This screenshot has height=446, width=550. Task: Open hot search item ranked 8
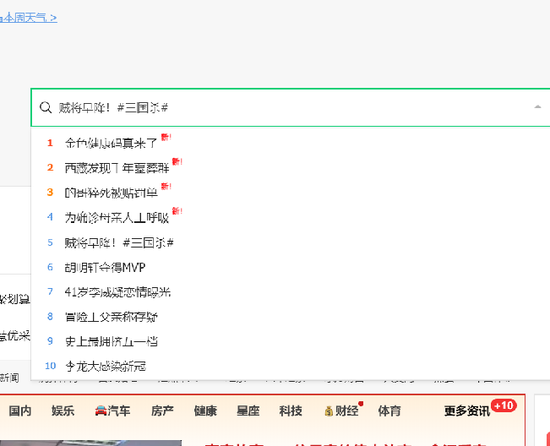tap(111, 317)
